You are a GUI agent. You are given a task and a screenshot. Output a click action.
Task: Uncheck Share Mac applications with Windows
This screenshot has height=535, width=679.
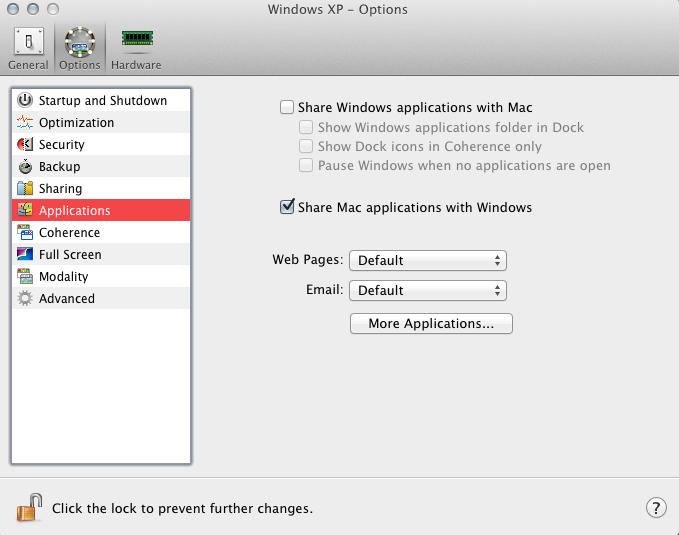pos(287,207)
